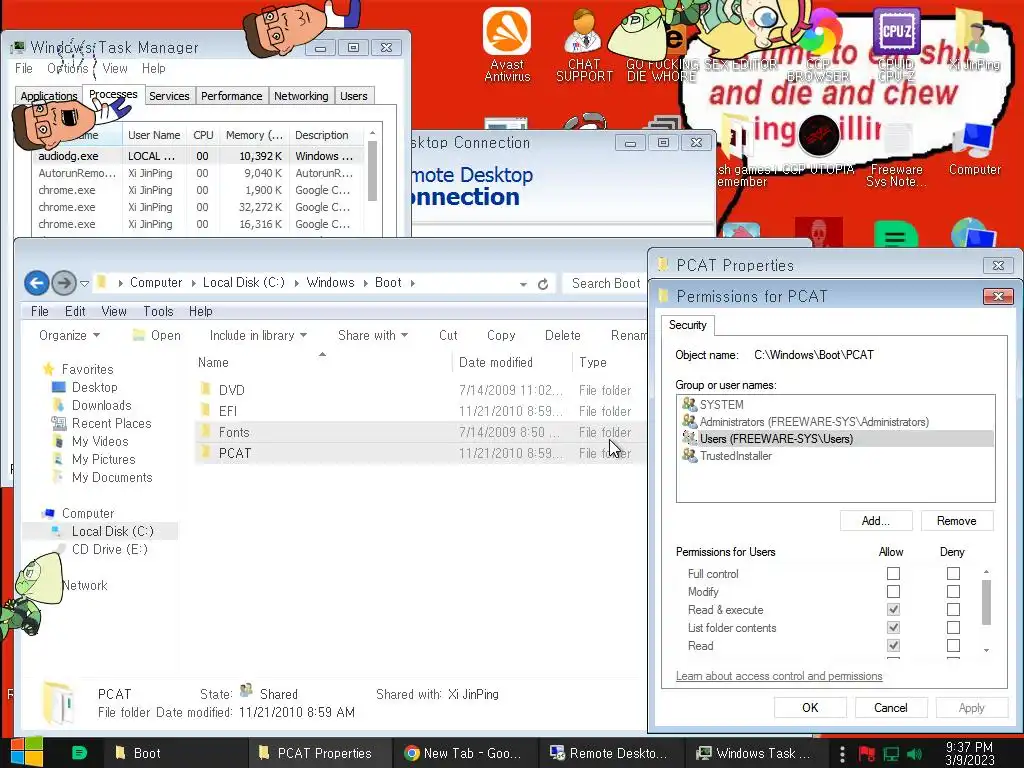
Task: Toggle Allow checkbox for Read
Action: point(893,645)
